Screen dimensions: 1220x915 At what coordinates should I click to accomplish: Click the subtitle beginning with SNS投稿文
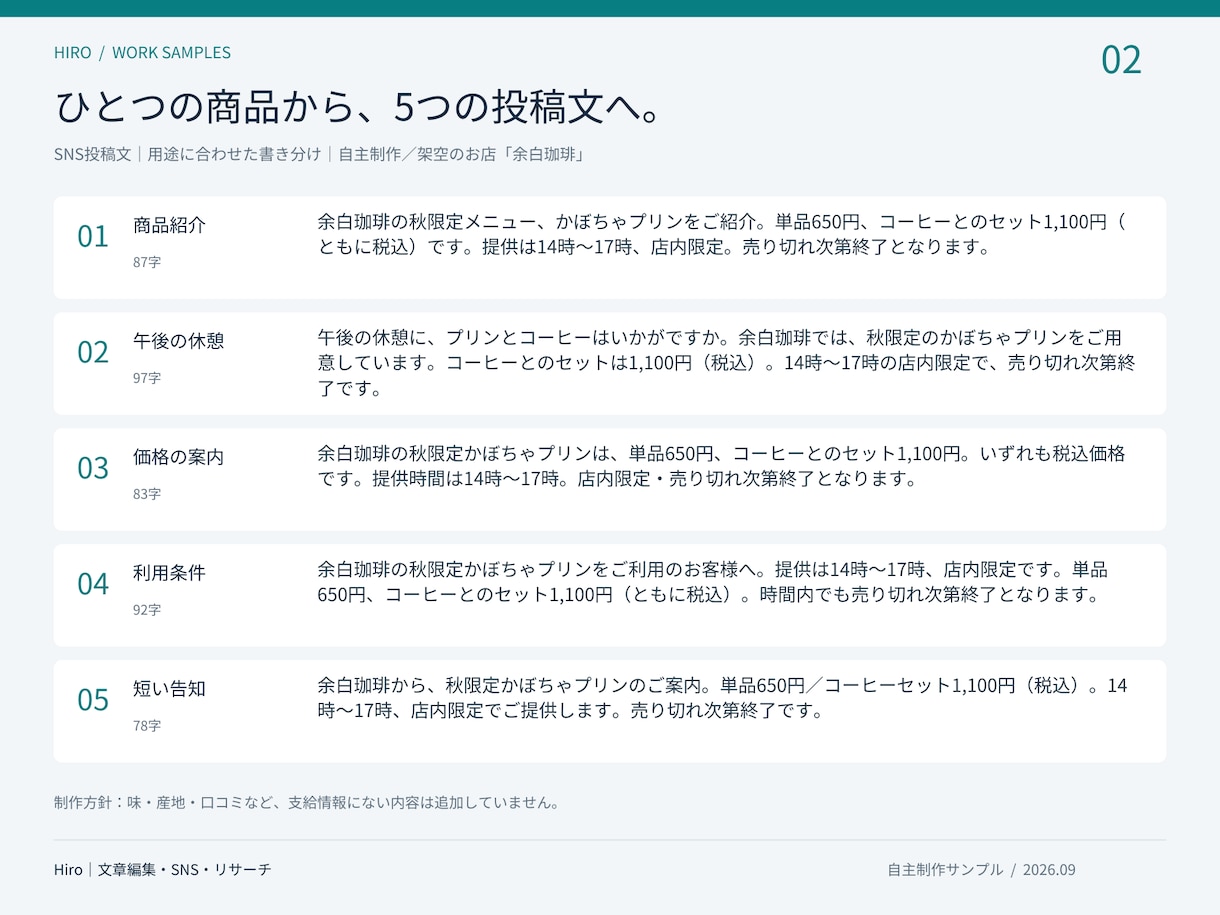(320, 155)
